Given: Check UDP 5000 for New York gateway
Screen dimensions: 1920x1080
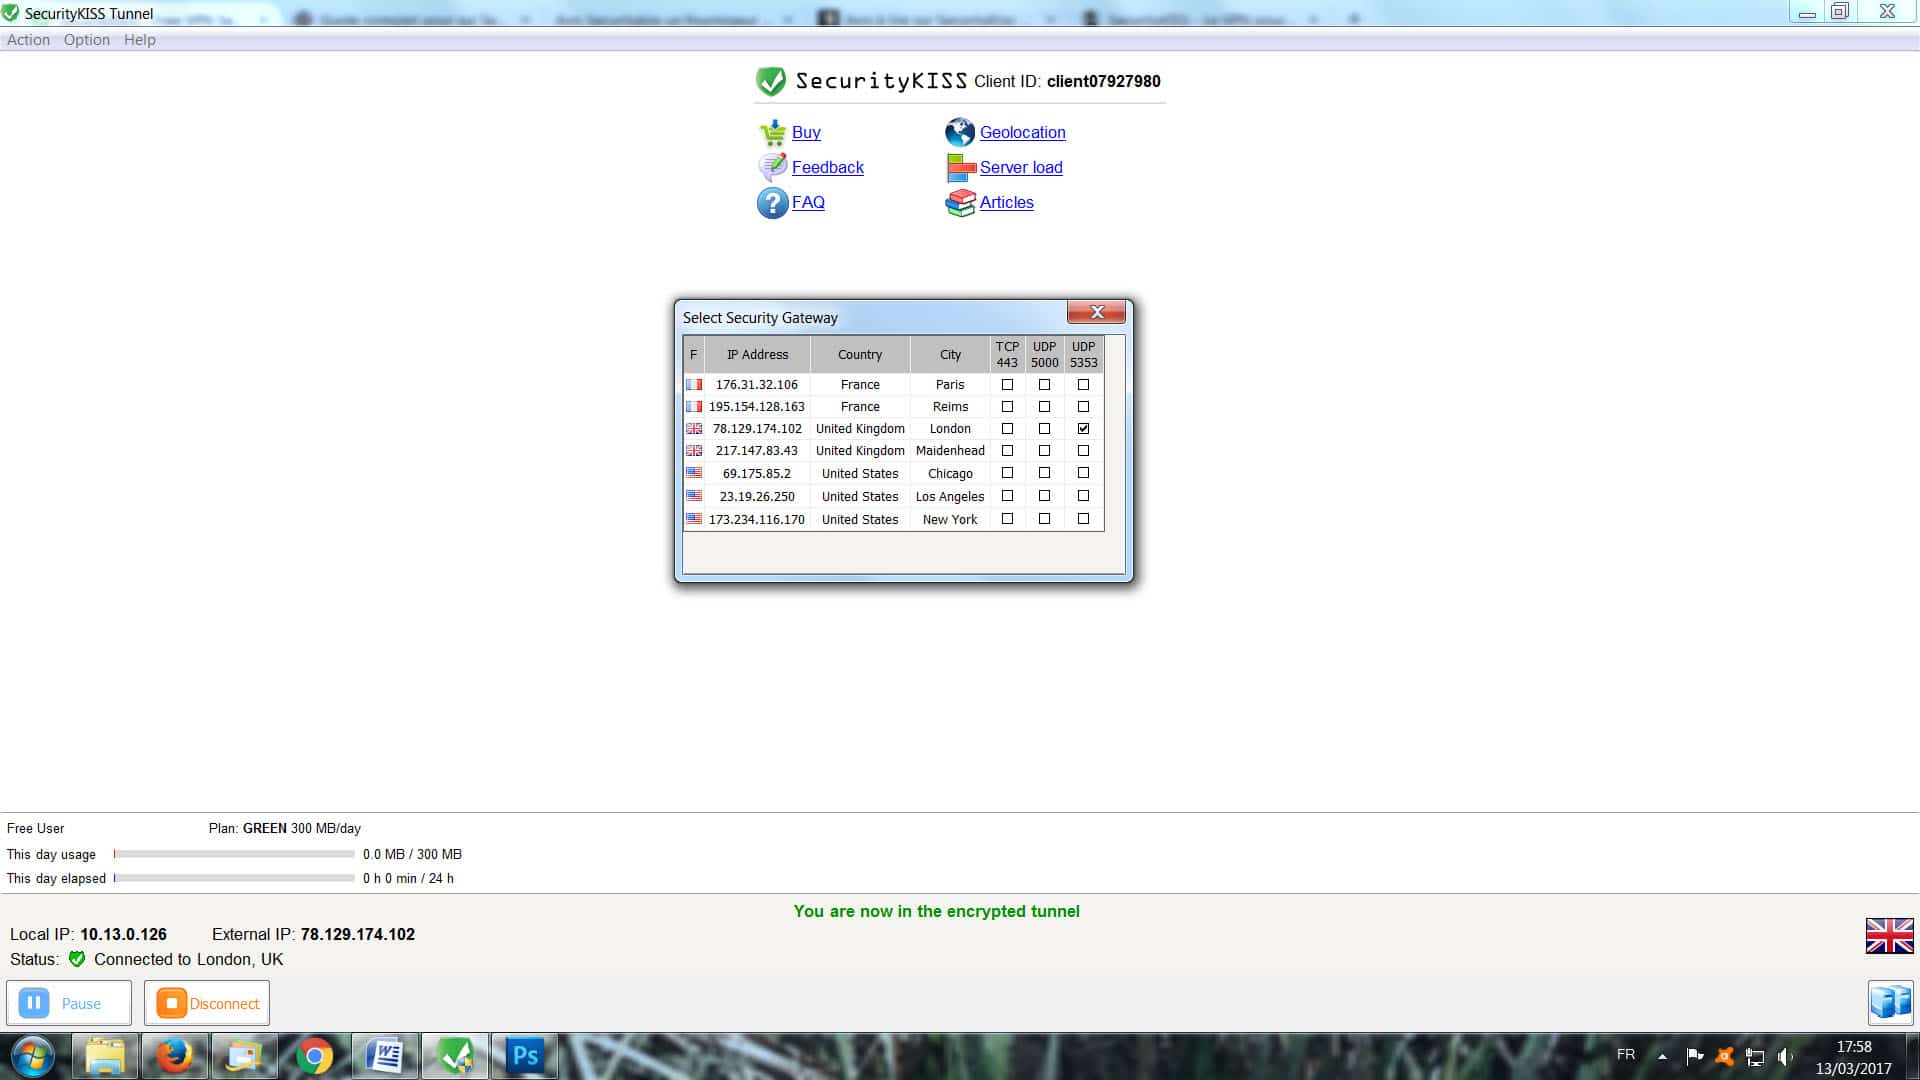Looking at the screenshot, I should pos(1044,519).
